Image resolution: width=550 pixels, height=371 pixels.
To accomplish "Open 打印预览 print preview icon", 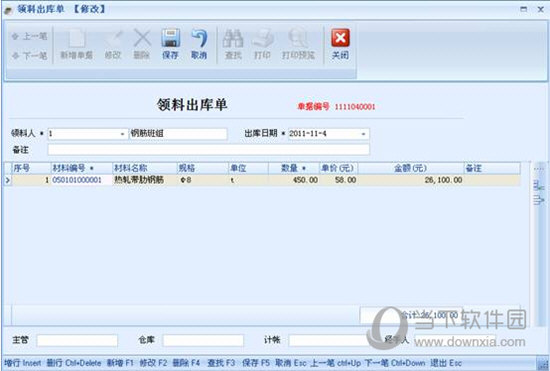I will click(299, 44).
